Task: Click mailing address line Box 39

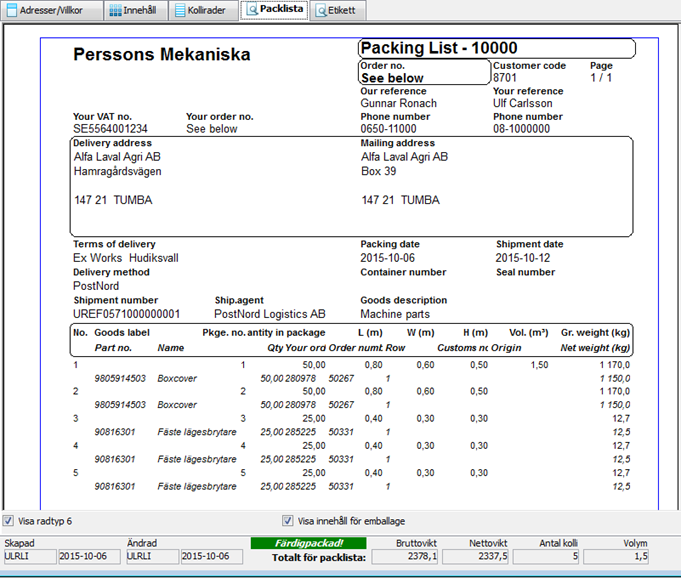Action: [x=379, y=171]
